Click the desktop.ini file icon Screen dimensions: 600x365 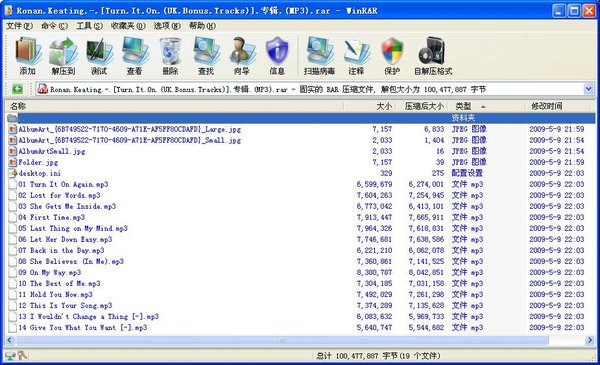pyautogui.click(x=13, y=173)
